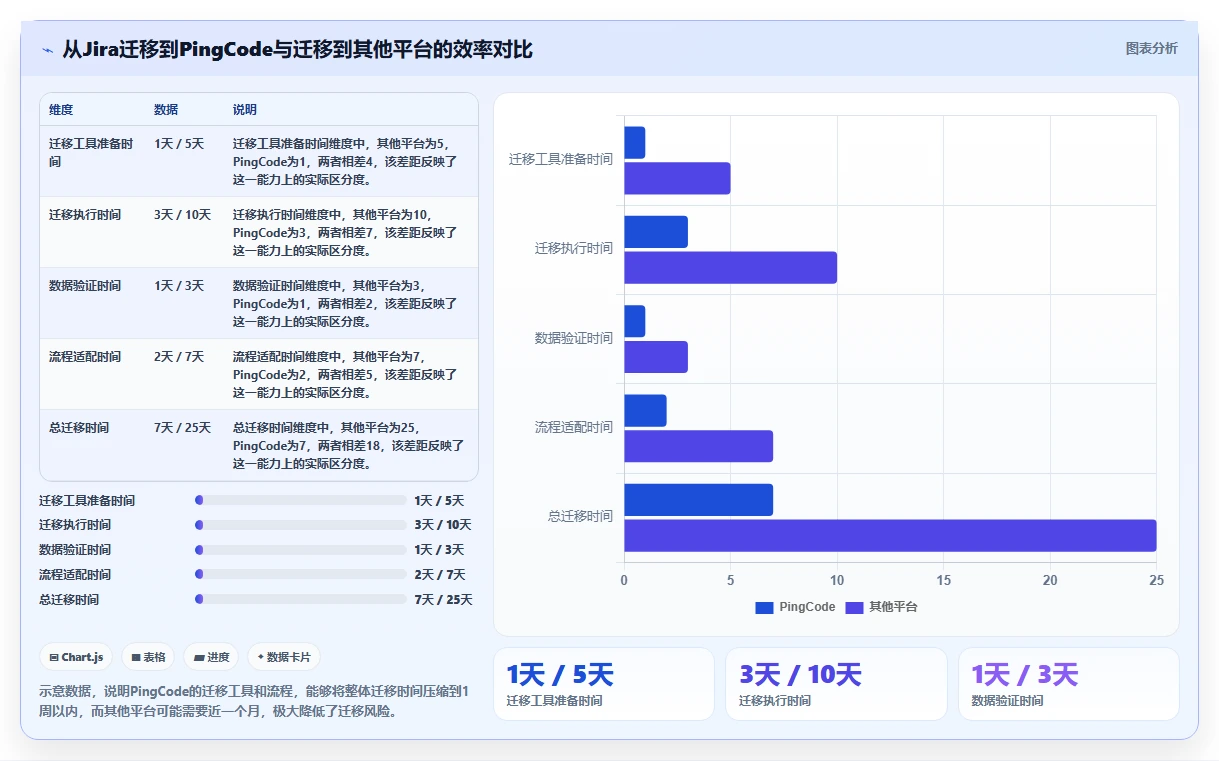Click the x-axis tick value 10
1219x761 pixels.
[837, 581]
